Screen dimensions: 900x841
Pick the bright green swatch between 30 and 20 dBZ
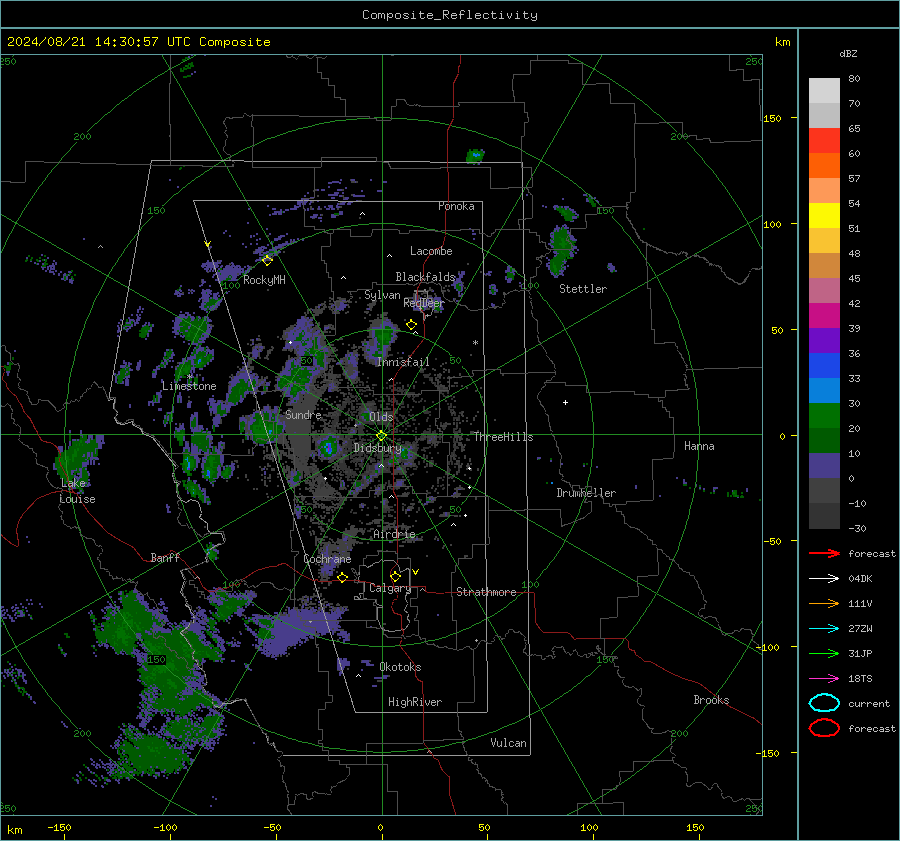coord(824,416)
